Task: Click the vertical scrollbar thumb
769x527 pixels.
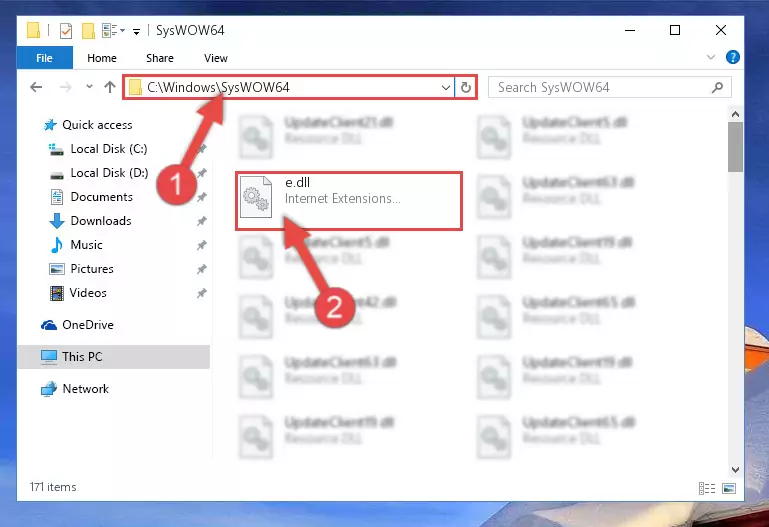Action: (x=735, y=147)
